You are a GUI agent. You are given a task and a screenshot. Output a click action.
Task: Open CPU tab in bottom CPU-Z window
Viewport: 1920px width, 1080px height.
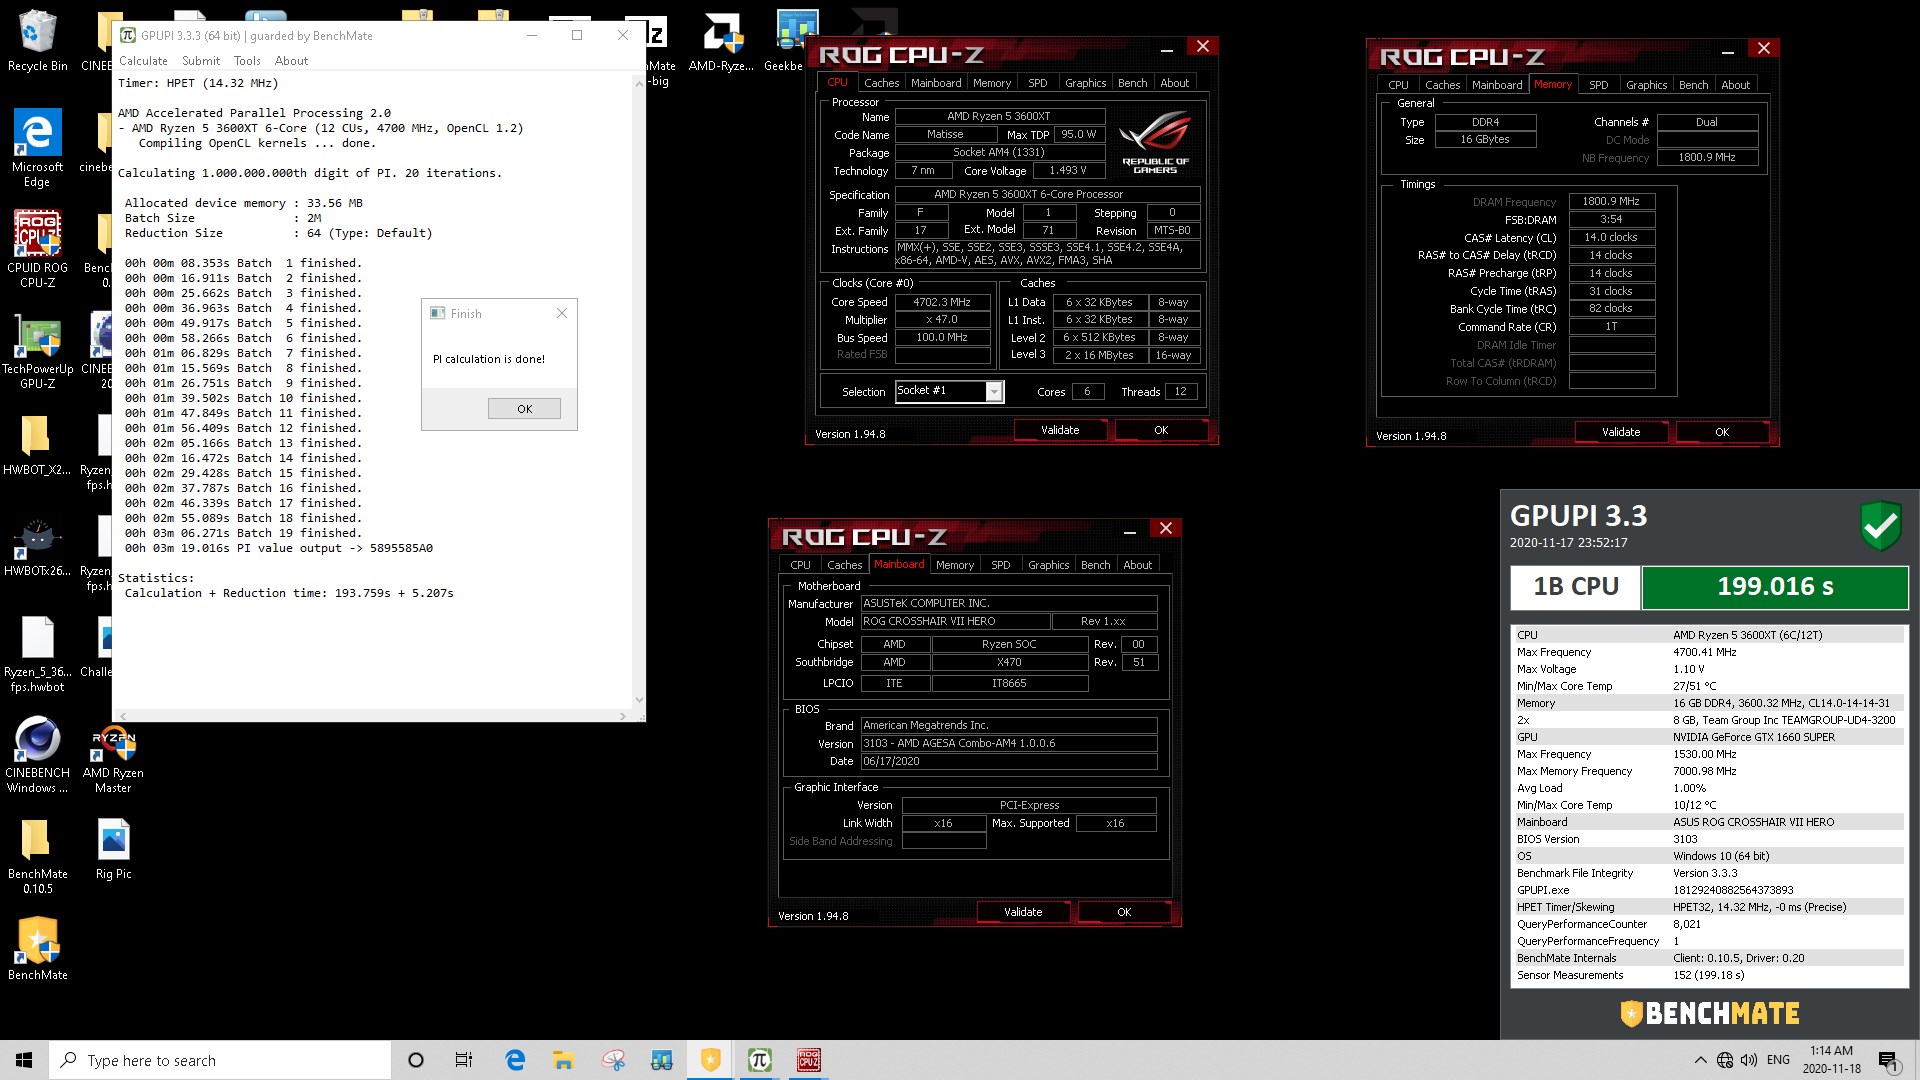[800, 565]
